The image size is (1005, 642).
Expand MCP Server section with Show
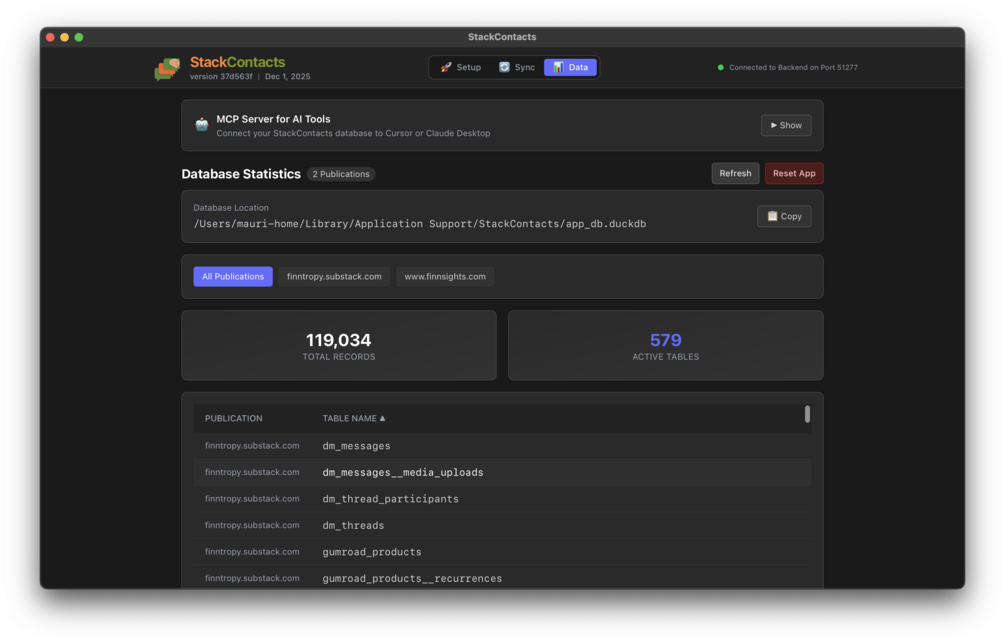coord(786,126)
